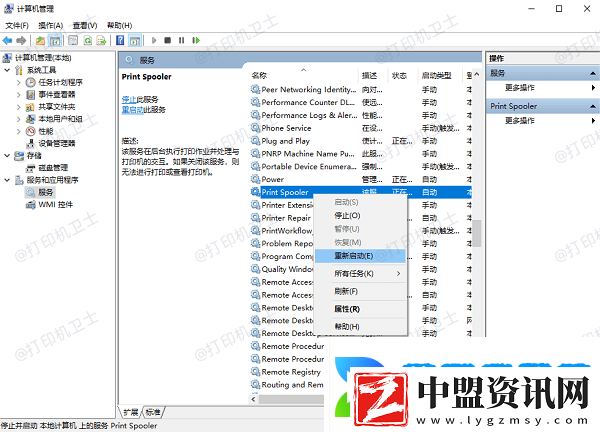Switch to the 扩展 tab

point(131,412)
